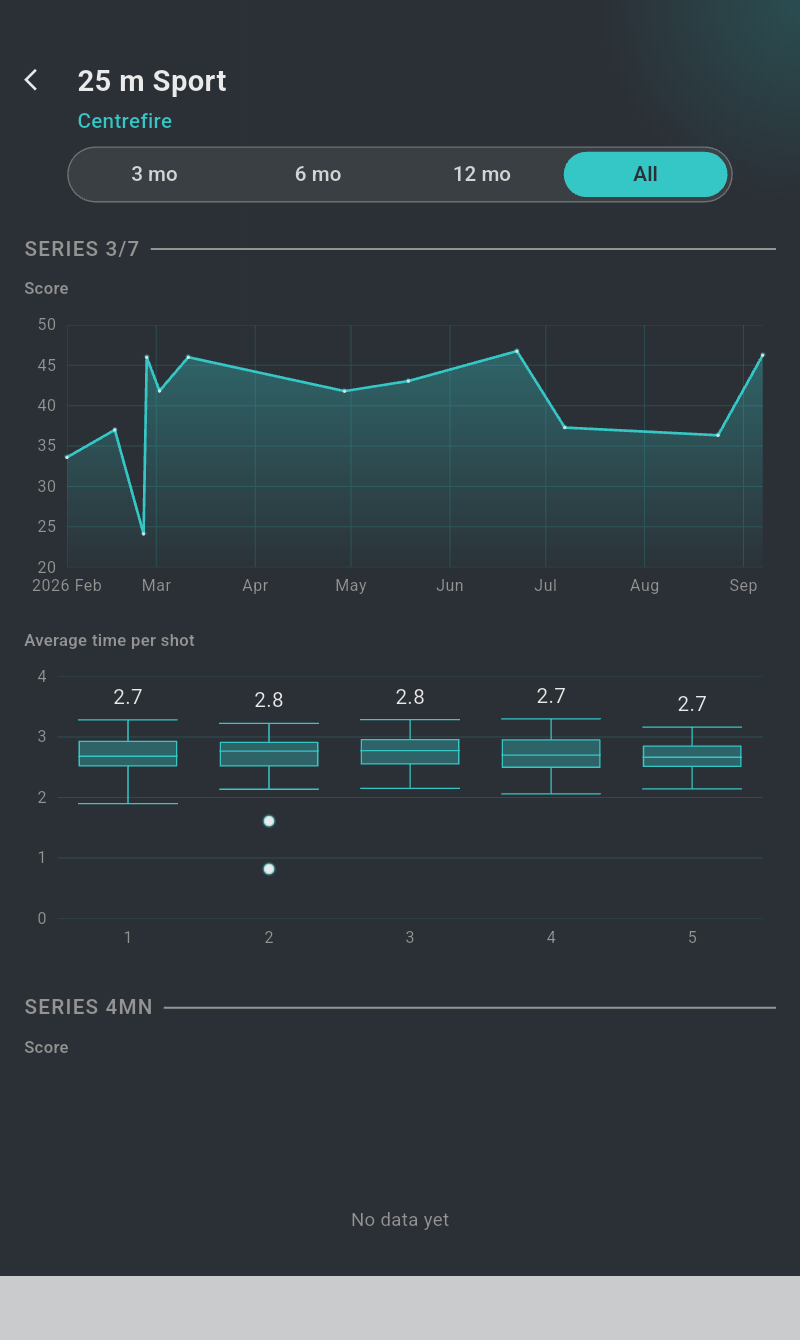This screenshot has height=1340, width=800.
Task: Click the 2026 Feb axis label
Action: click(x=67, y=586)
